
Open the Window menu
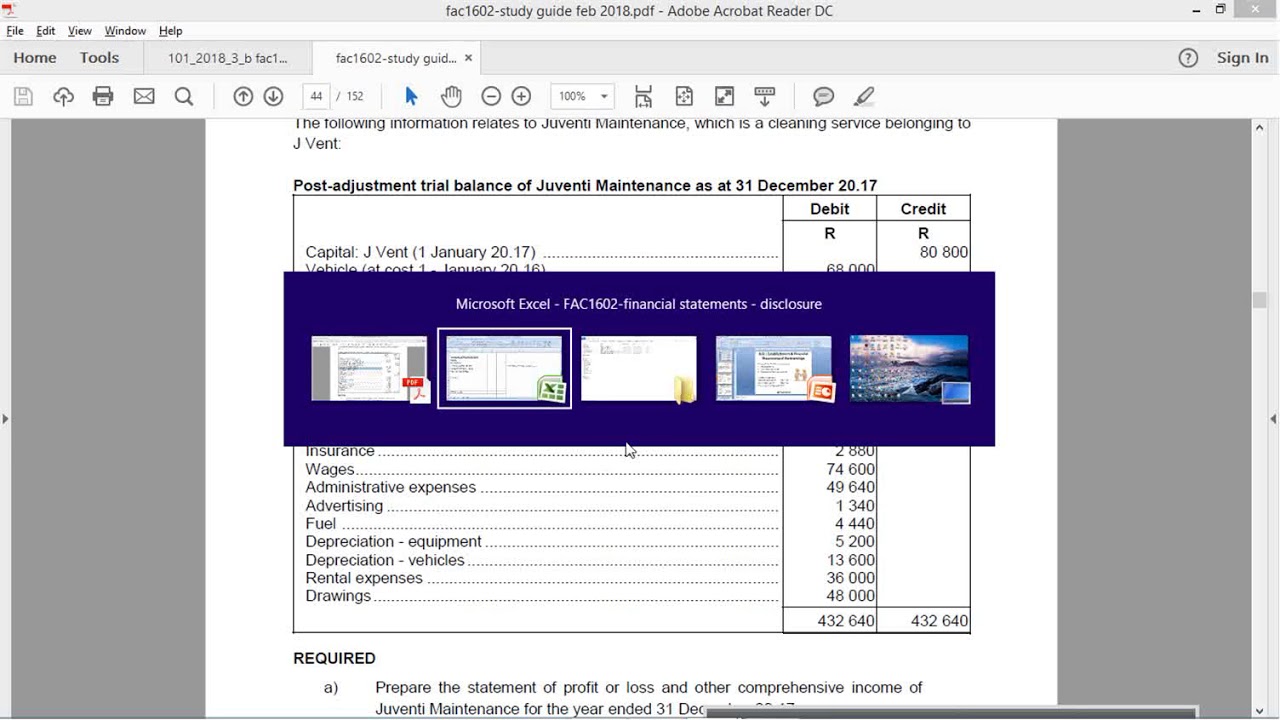click(x=125, y=31)
